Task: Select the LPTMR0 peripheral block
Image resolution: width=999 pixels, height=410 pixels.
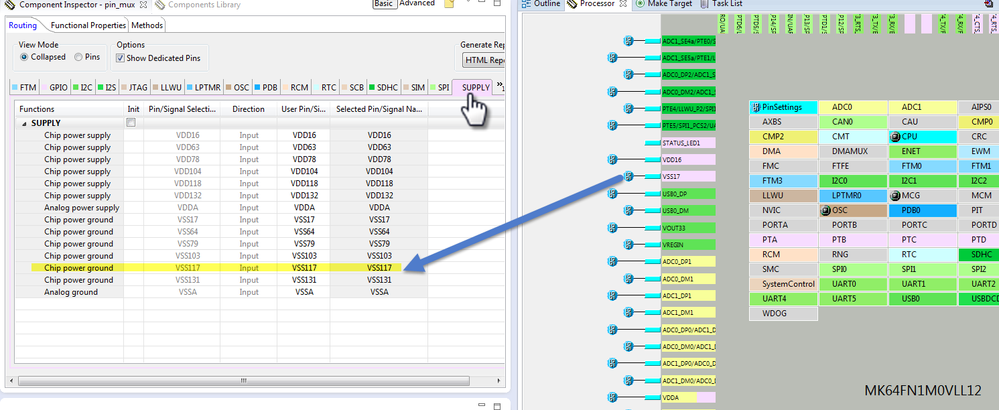Action: coord(853,195)
